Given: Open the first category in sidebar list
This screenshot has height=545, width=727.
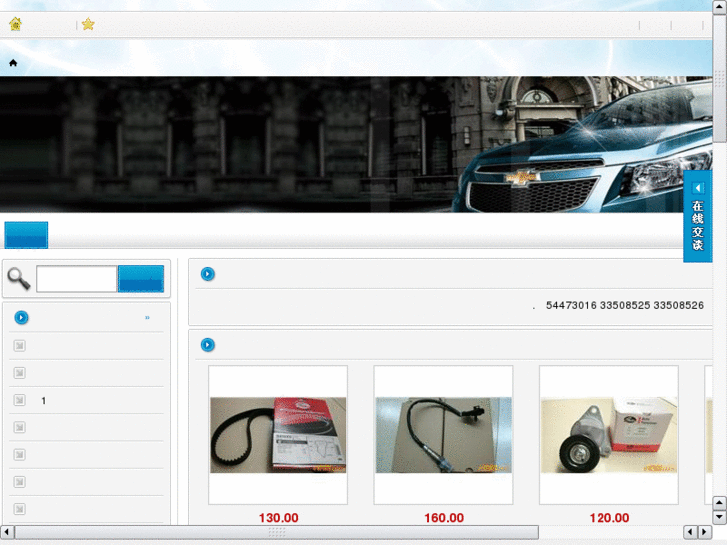Looking at the screenshot, I should coord(19,346).
